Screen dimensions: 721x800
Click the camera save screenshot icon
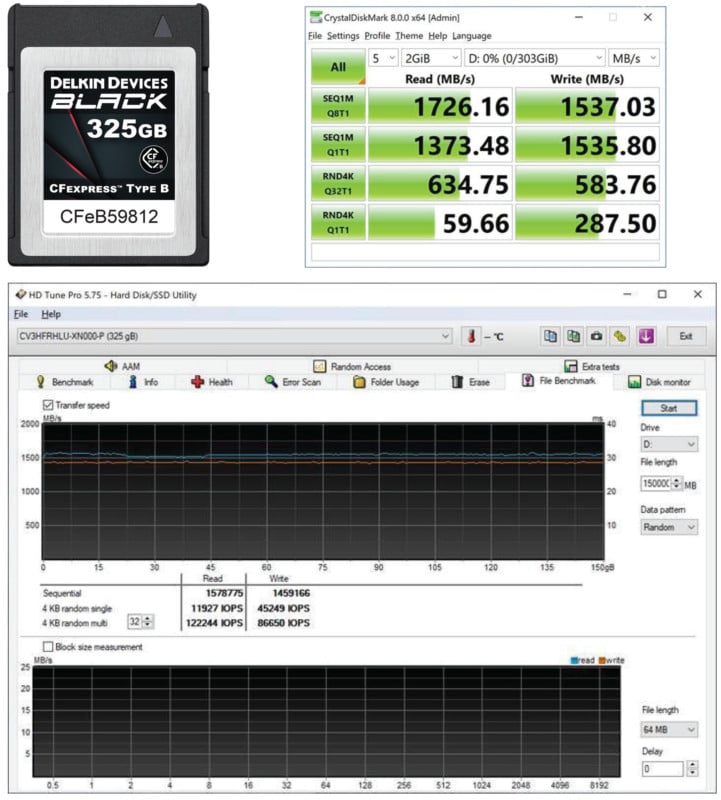(x=596, y=337)
